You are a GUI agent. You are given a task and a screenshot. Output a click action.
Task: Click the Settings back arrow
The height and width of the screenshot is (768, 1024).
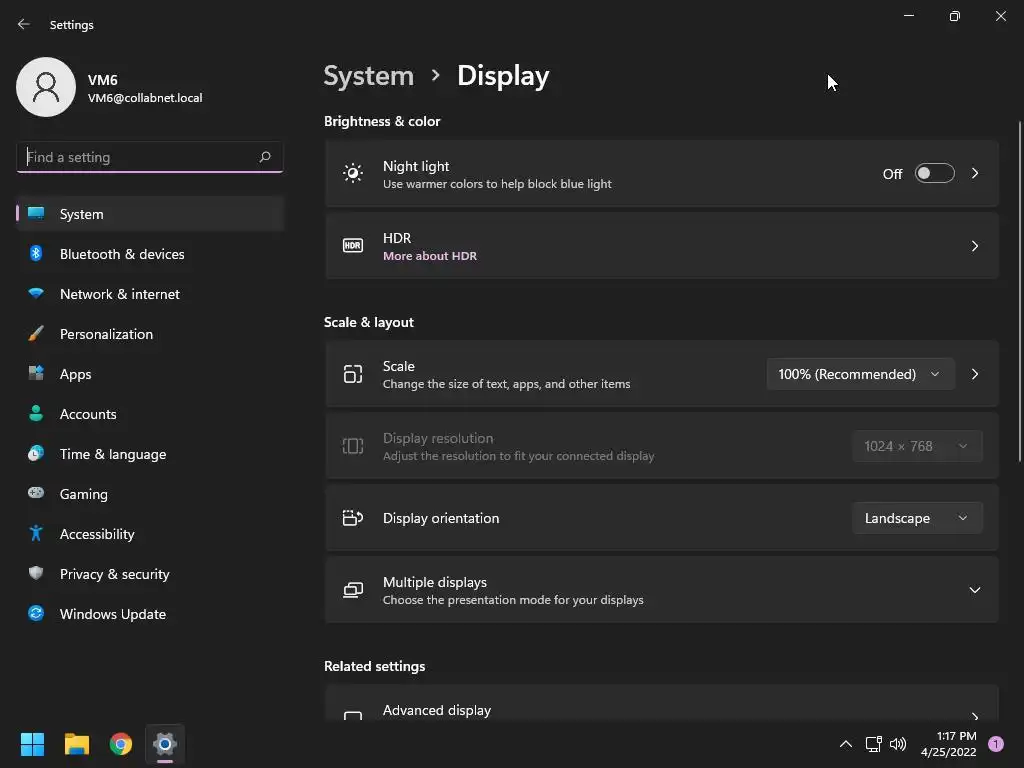(24, 24)
